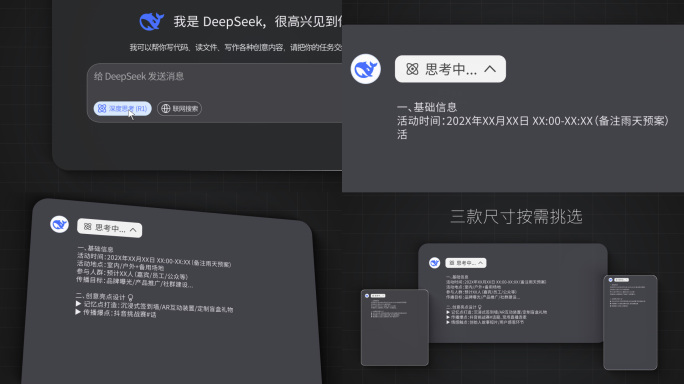Click the triangle before 记忆点打造 in tilted panel
Screen dimensions: 684x384
79,304
